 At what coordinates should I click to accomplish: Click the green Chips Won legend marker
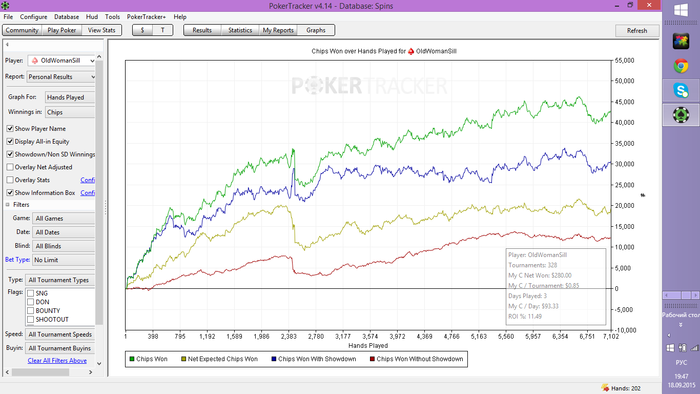(x=132, y=359)
